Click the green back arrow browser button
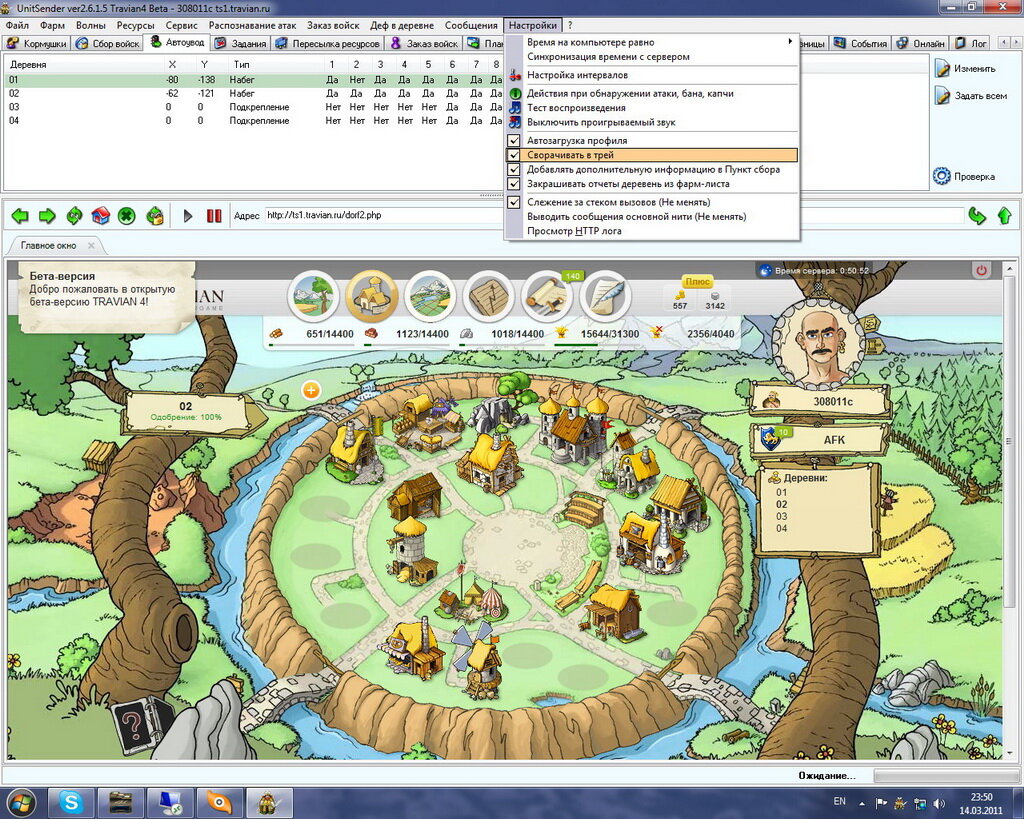Viewport: 1024px width, 819px height. (20, 216)
